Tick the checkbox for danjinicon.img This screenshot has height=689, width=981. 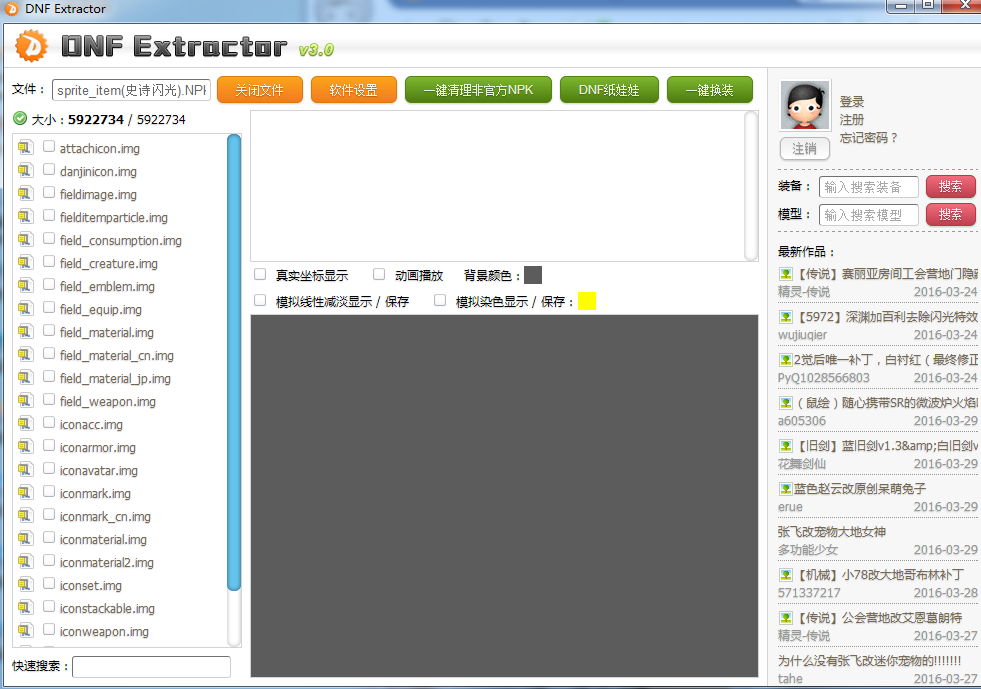pyautogui.click(x=49, y=171)
